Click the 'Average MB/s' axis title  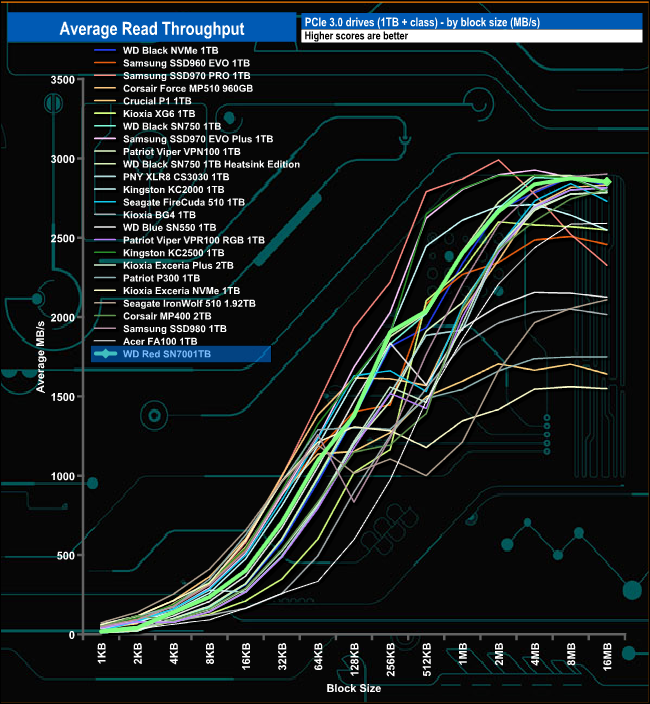41,357
